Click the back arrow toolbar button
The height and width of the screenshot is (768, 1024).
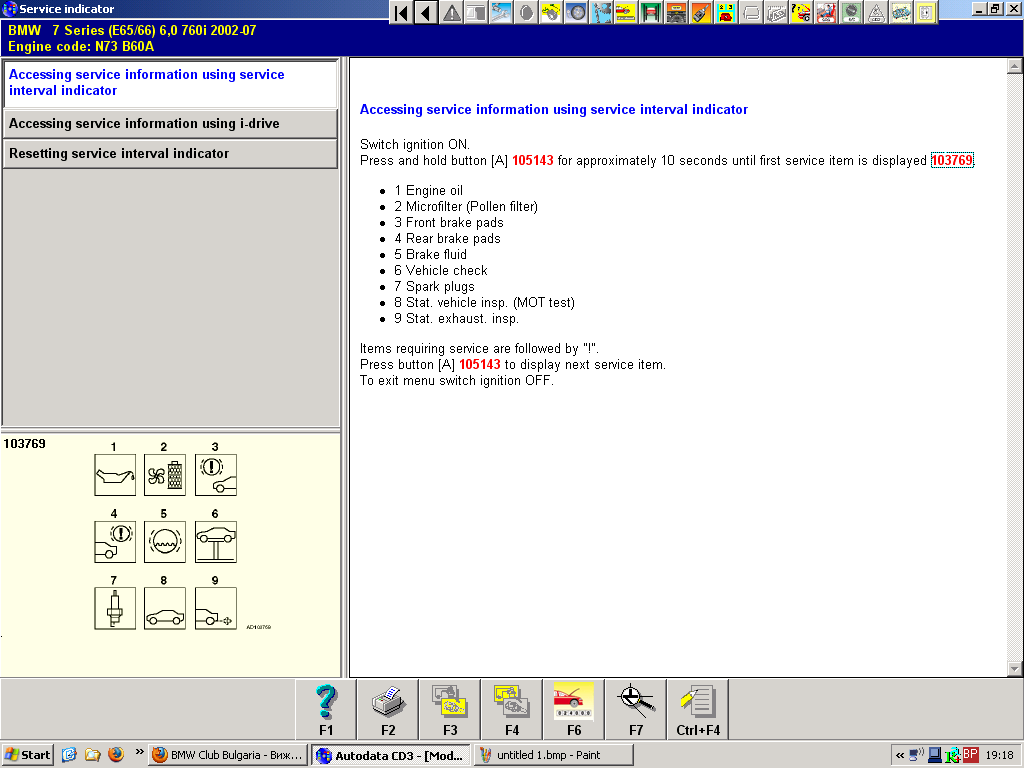(x=426, y=12)
